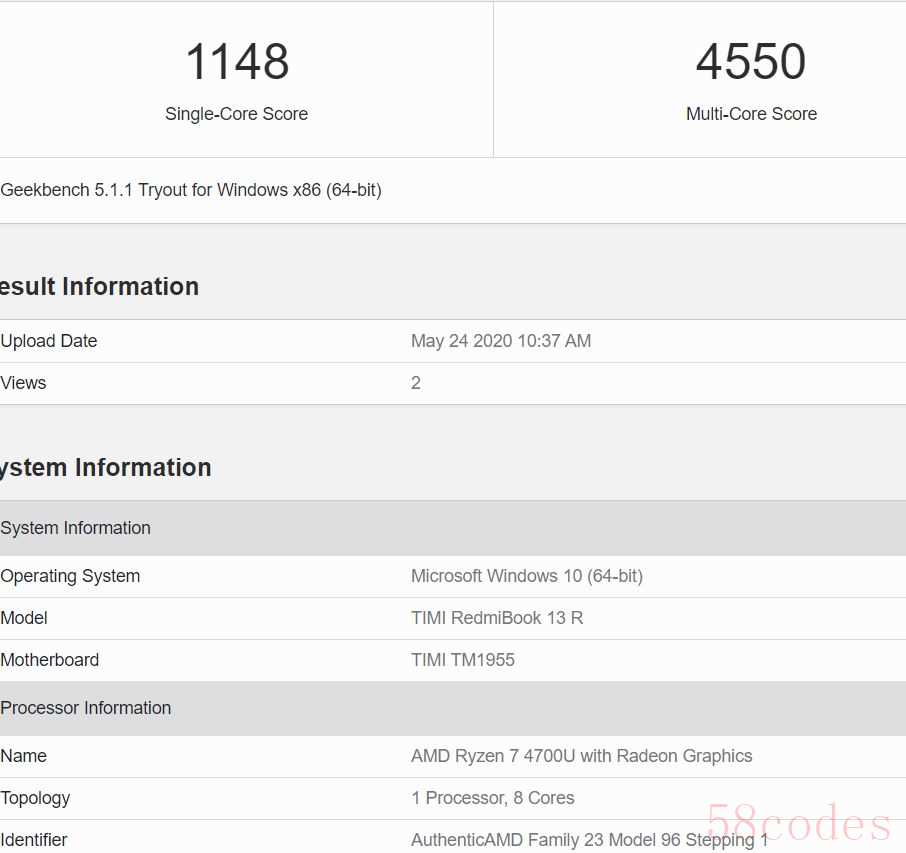
Task: Click the gray "Processor Information" table header row
Action: (x=453, y=709)
